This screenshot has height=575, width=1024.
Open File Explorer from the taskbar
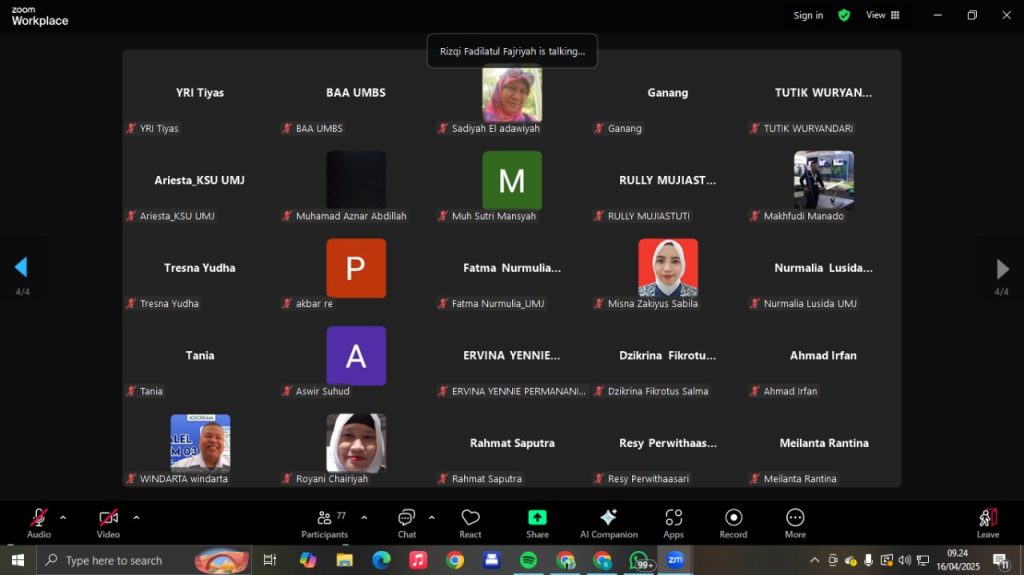[344, 560]
